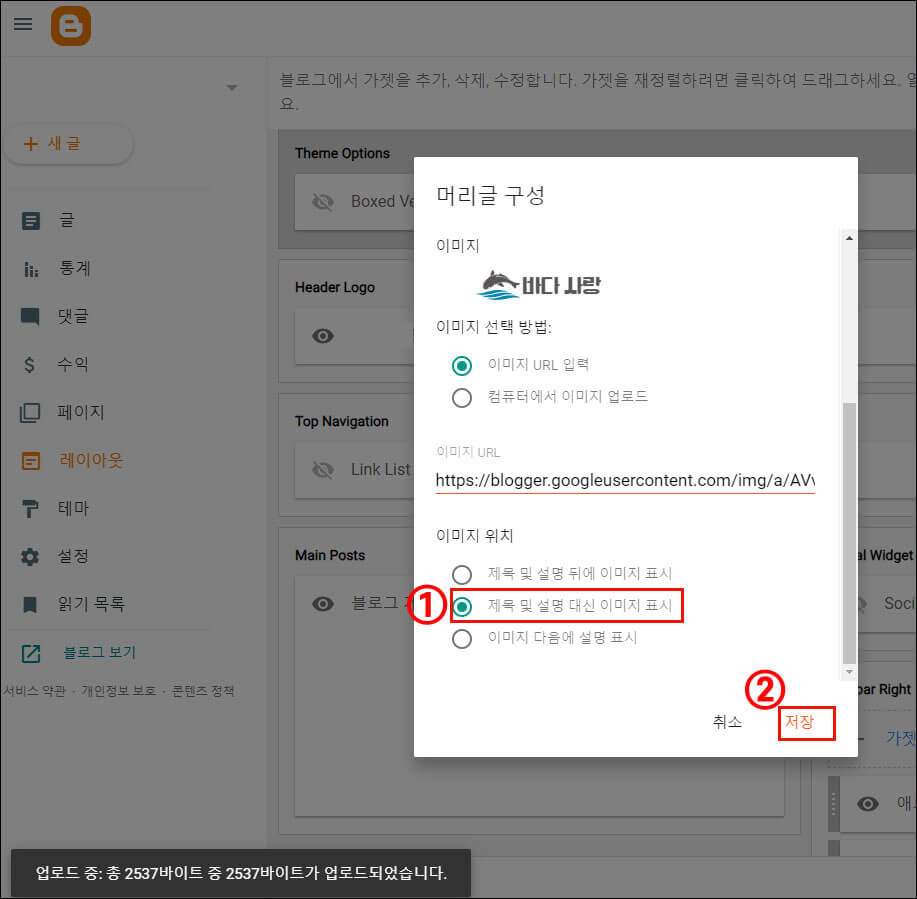This screenshot has width=917, height=899.
Task: Click the 바다사랑 logo image preview
Action: 539,285
